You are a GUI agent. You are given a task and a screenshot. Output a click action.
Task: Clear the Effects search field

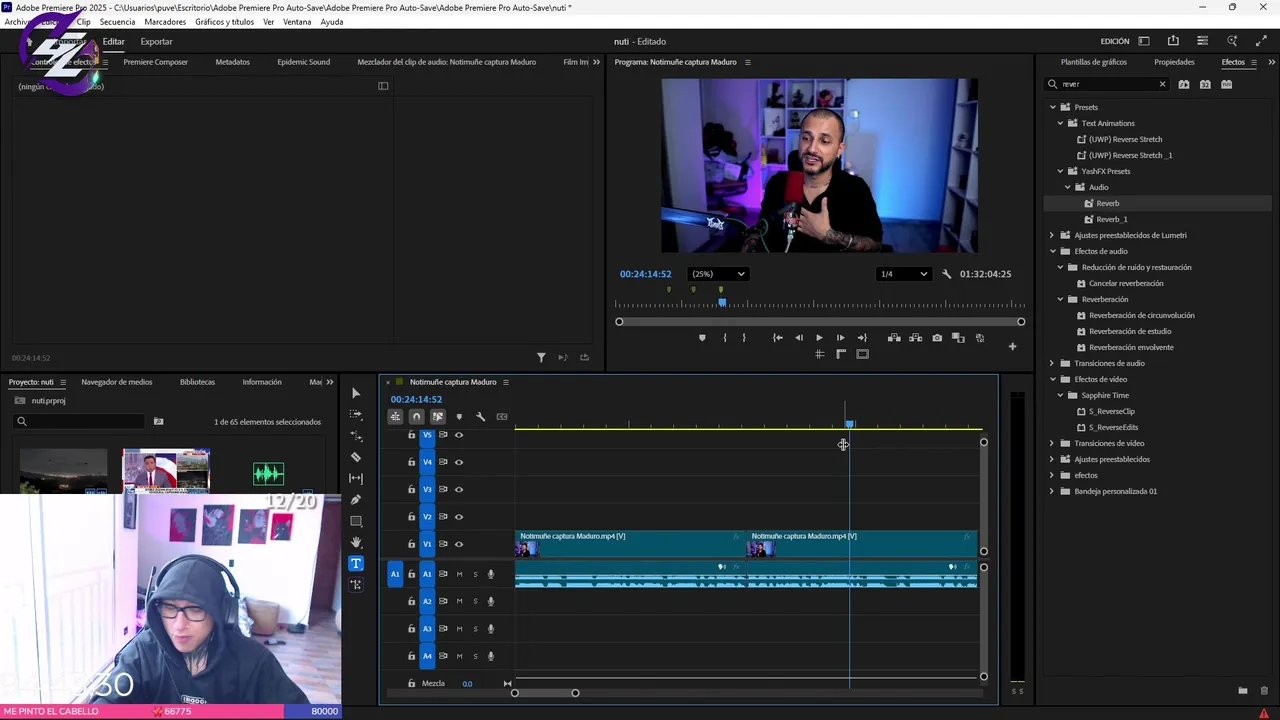coord(1162,84)
